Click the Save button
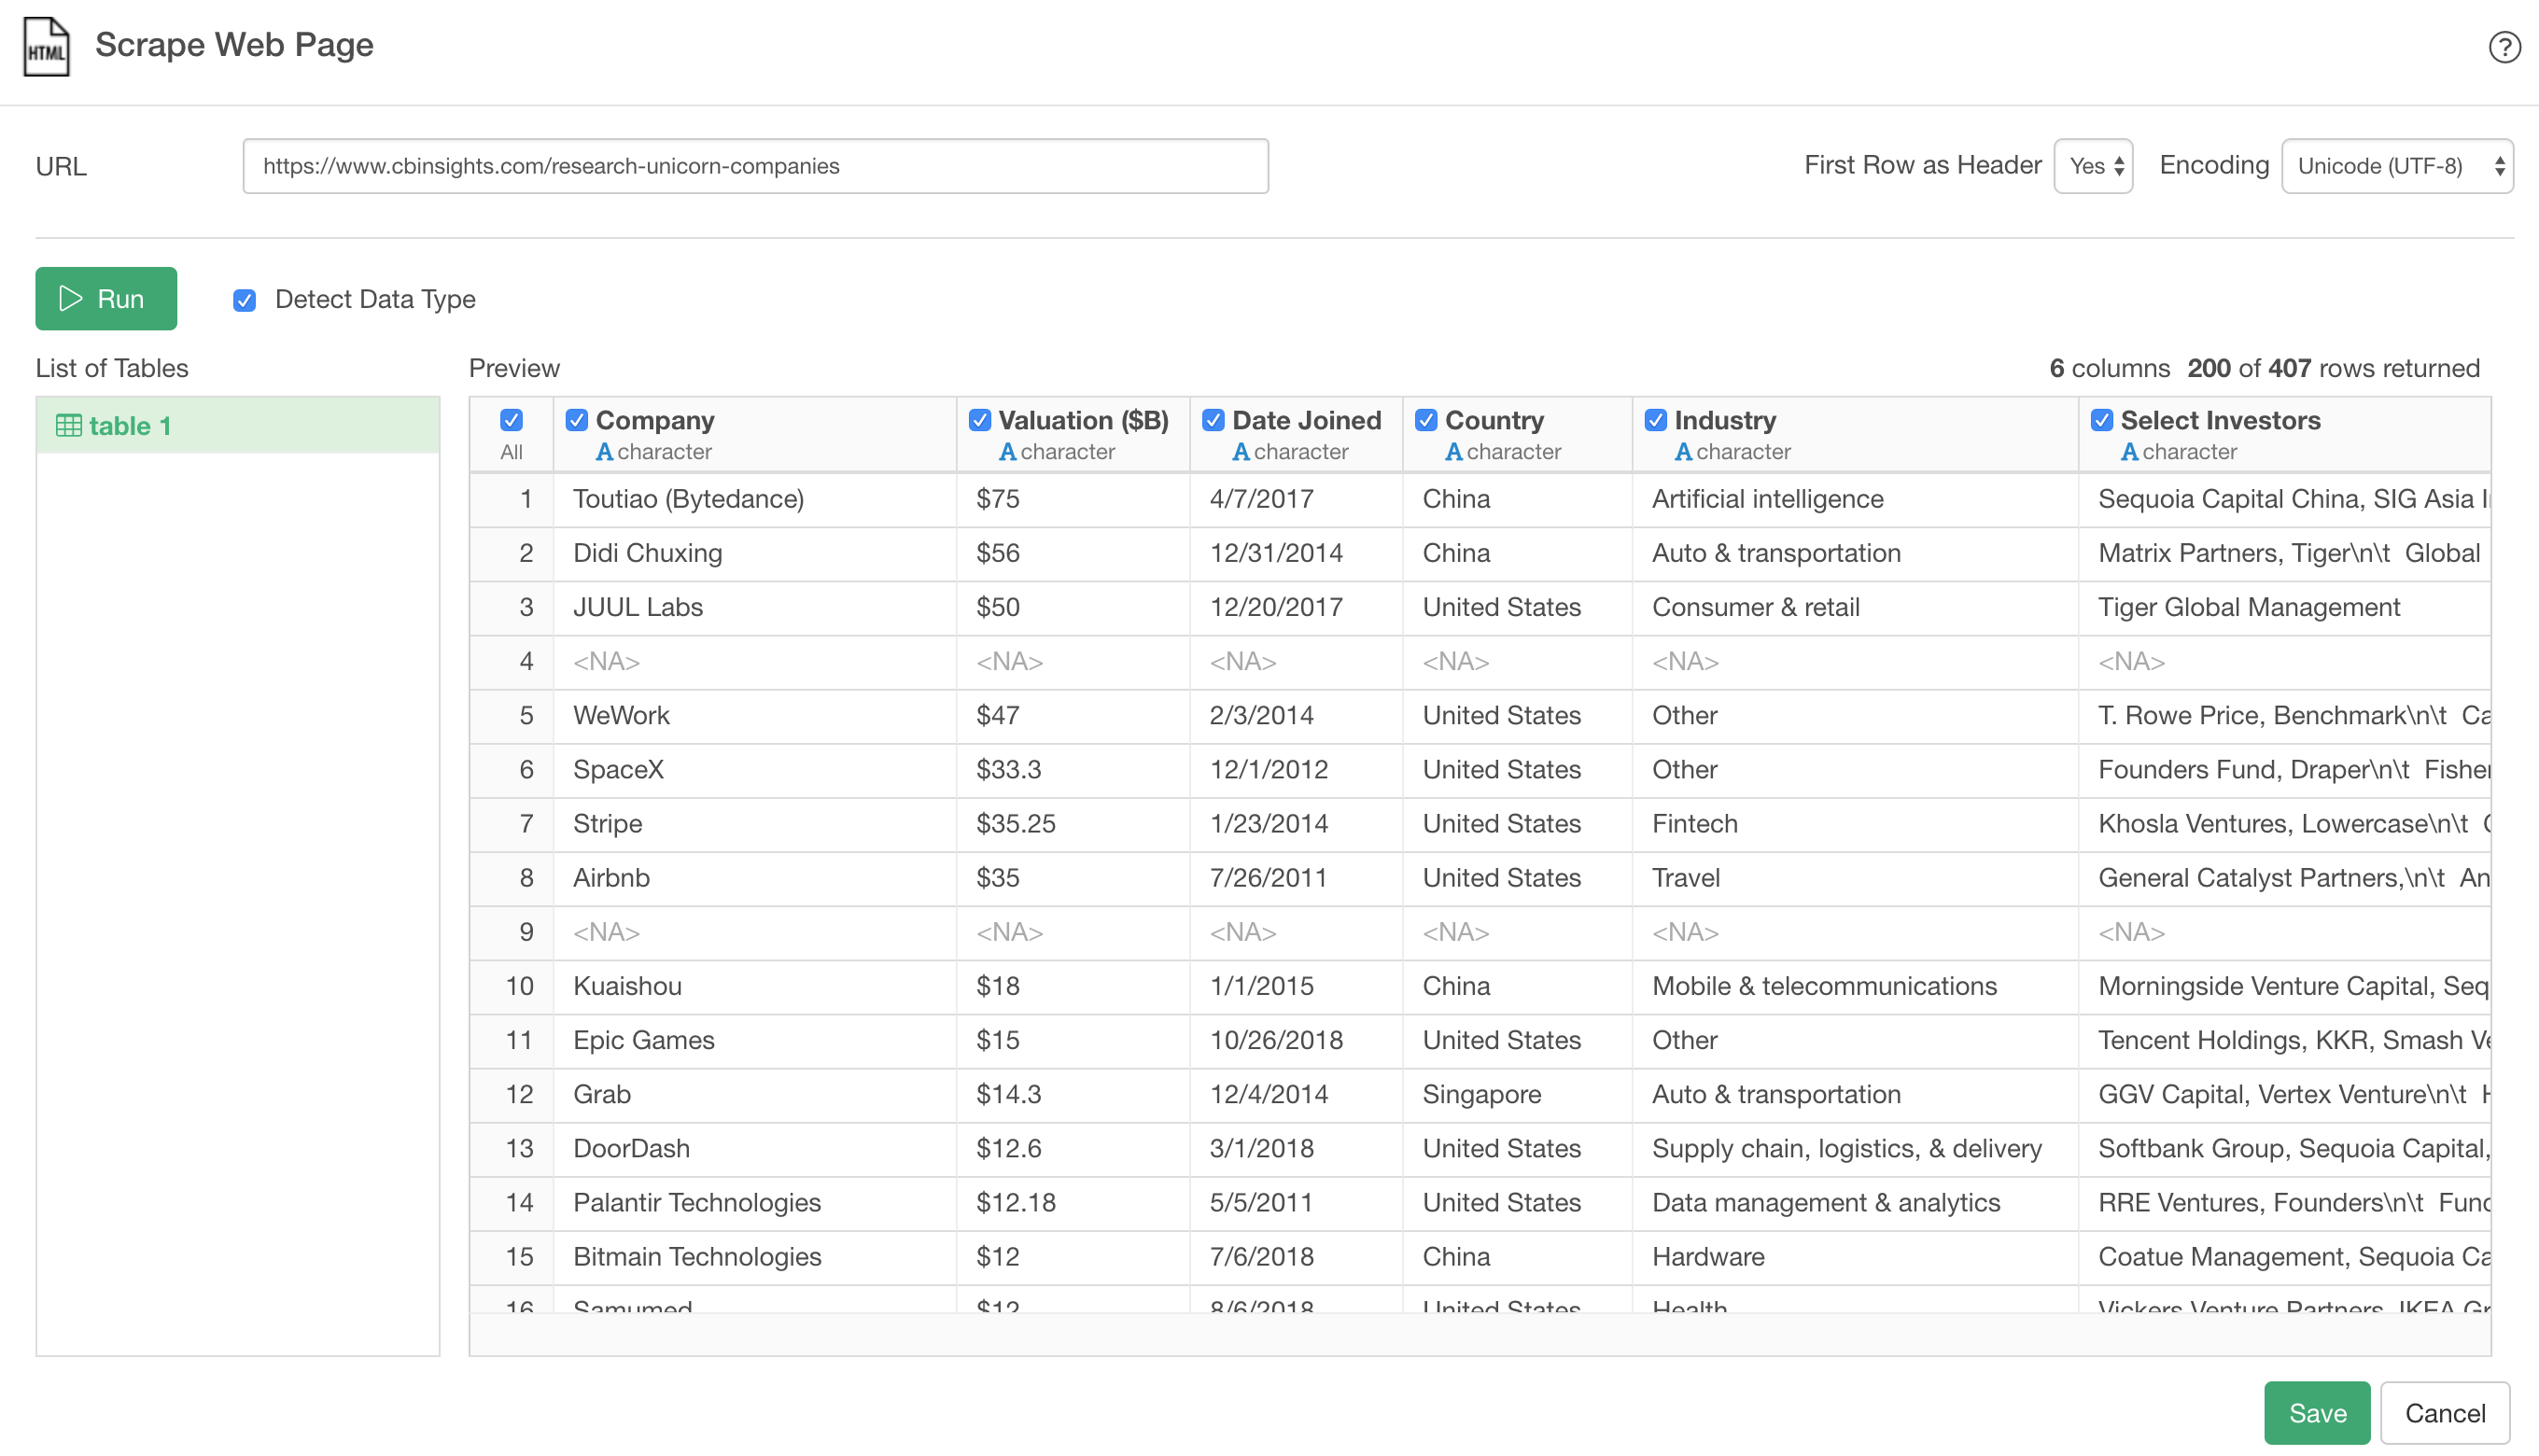The width and height of the screenshot is (2539, 1456). pos(2316,1412)
